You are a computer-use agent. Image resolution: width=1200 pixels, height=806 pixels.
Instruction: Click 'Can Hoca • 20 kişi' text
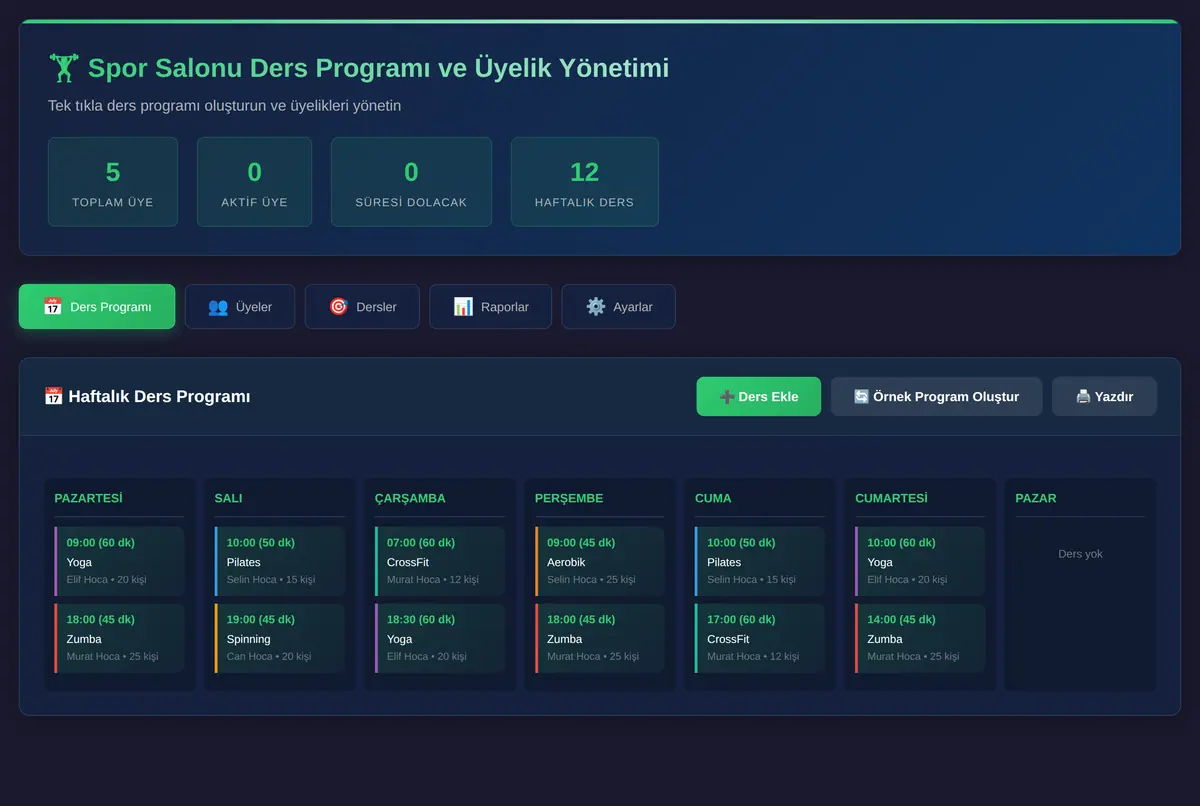269,657
